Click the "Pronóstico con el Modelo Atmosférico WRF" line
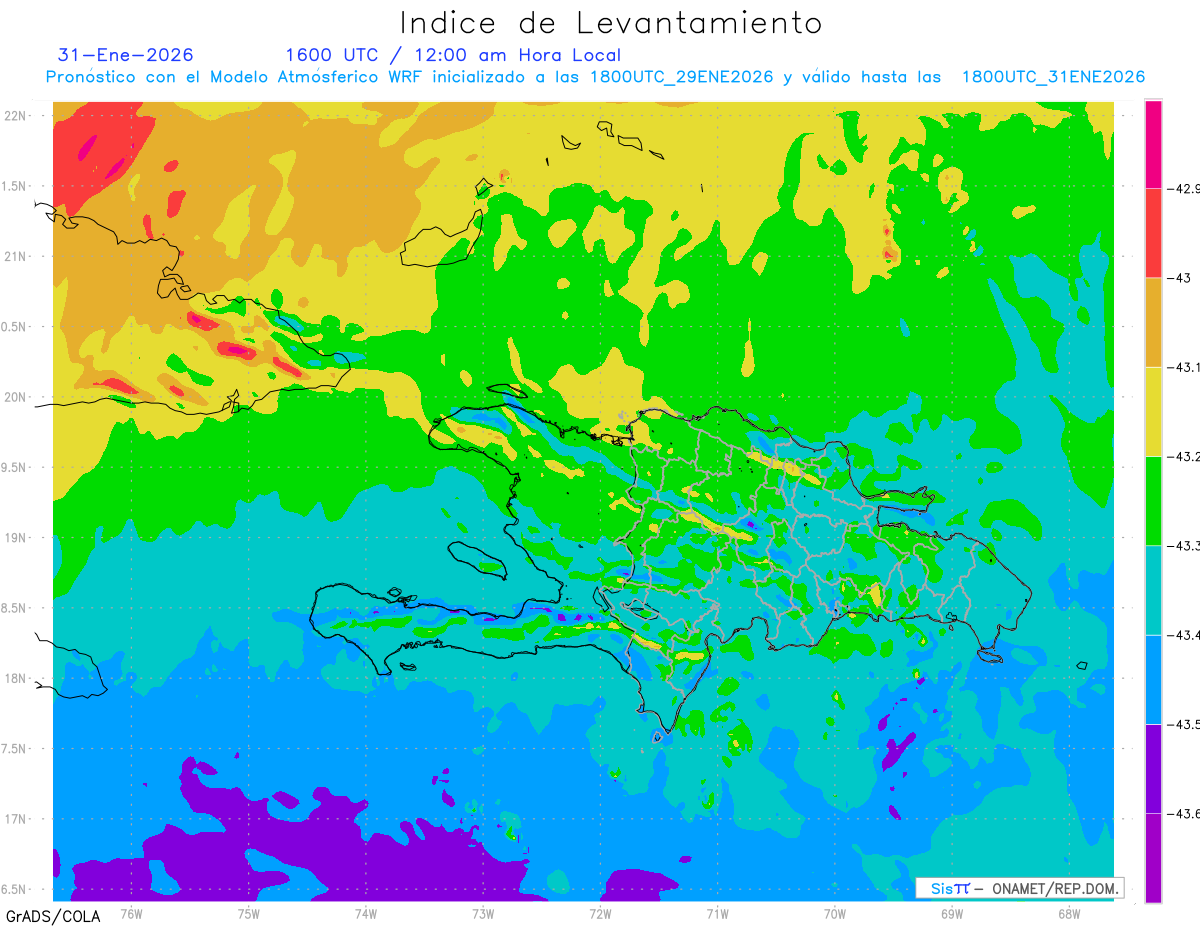 point(595,77)
